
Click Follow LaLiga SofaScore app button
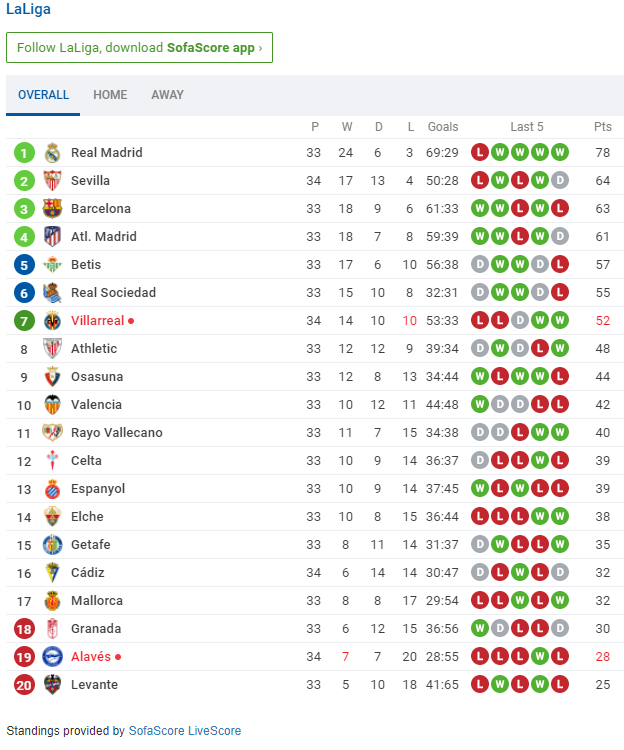click(139, 48)
